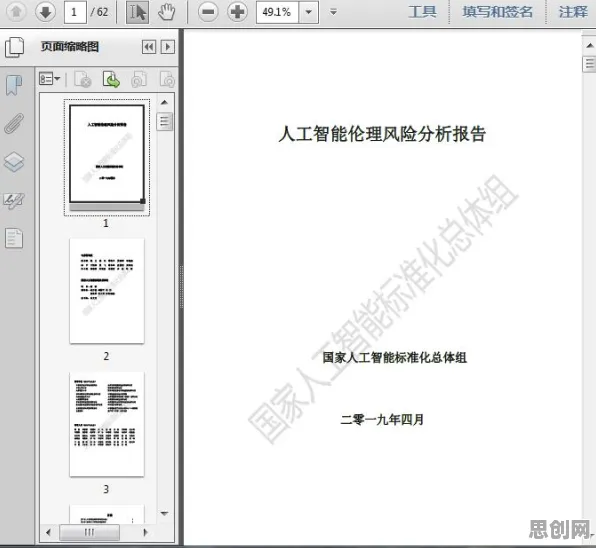Open the thumbnail options menu dropdown
The width and height of the screenshot is (596, 548).
(x=49, y=79)
